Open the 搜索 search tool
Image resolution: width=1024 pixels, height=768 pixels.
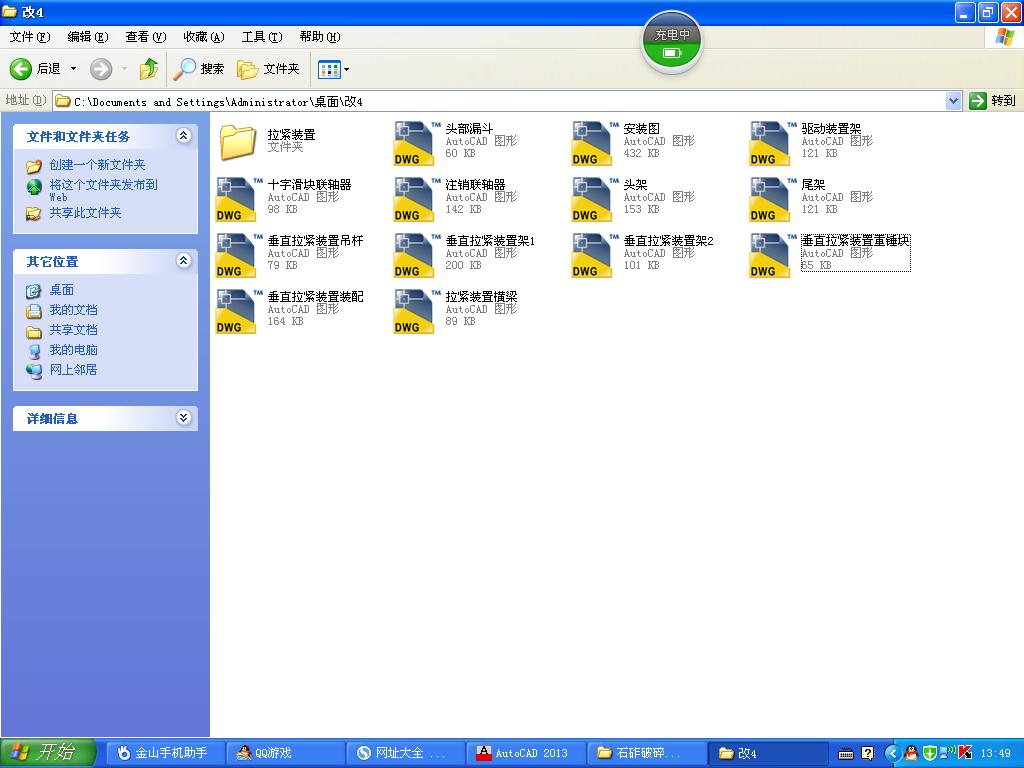[198, 69]
